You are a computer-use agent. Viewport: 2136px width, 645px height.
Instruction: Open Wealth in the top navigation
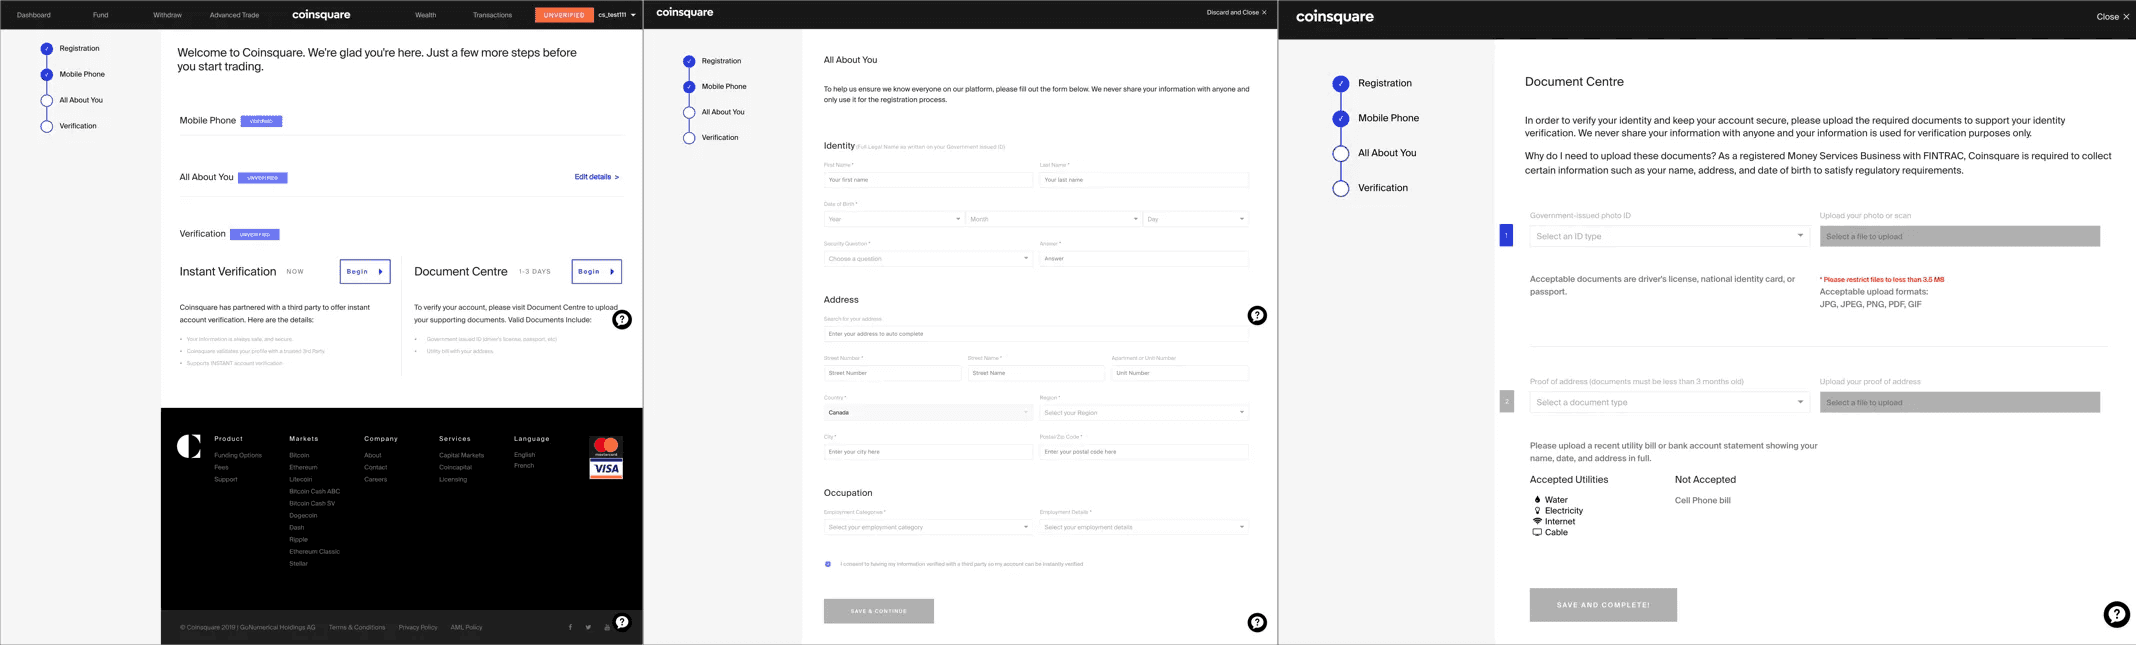[425, 15]
